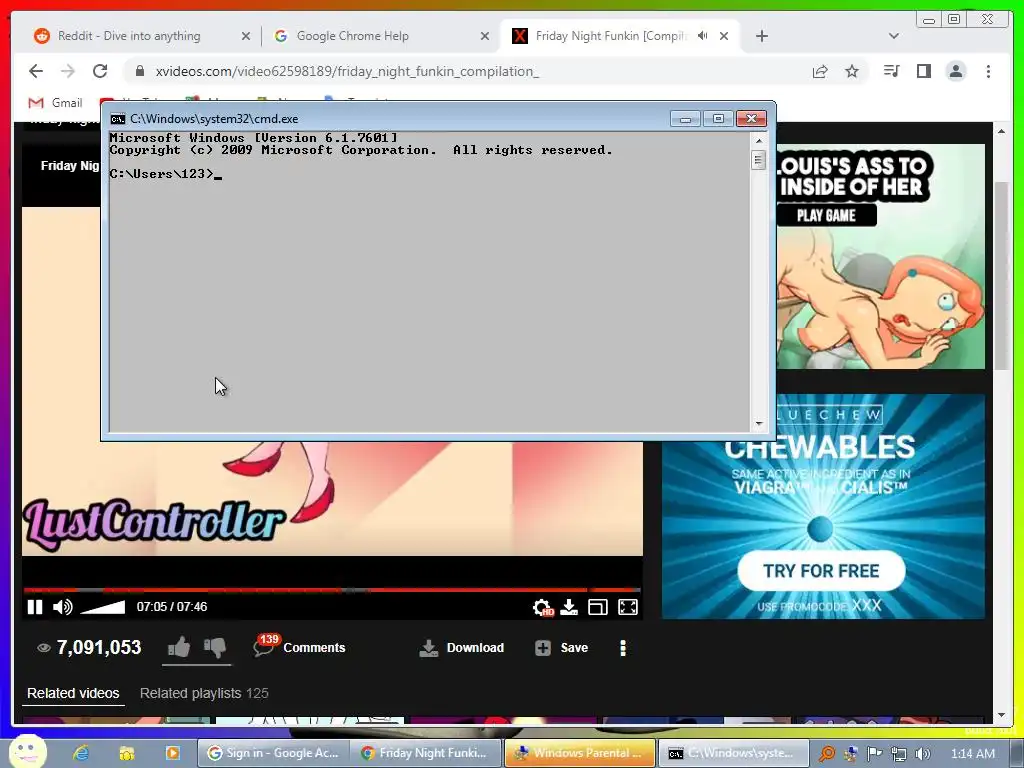The width and height of the screenshot is (1024, 768).
Task: Click the video player download icon
Action: click(569, 607)
